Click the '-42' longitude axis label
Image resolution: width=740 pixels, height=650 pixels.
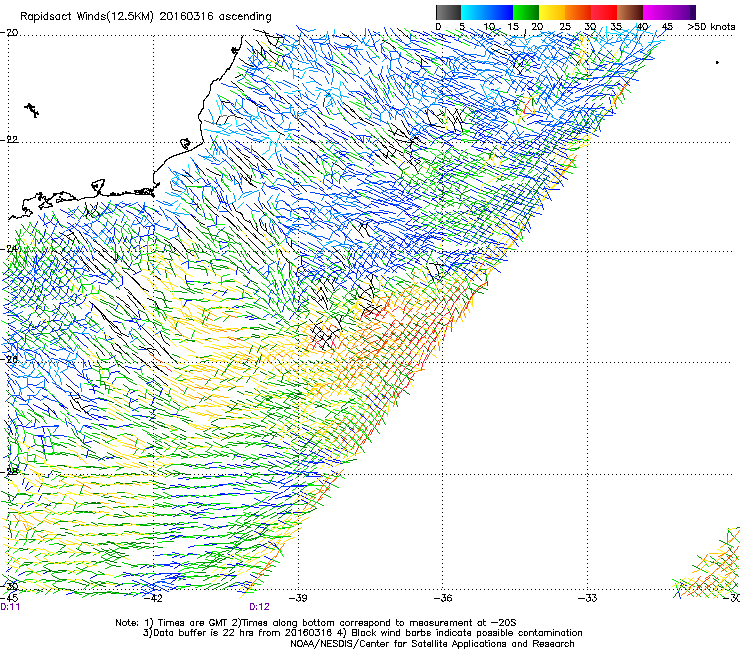click(153, 598)
